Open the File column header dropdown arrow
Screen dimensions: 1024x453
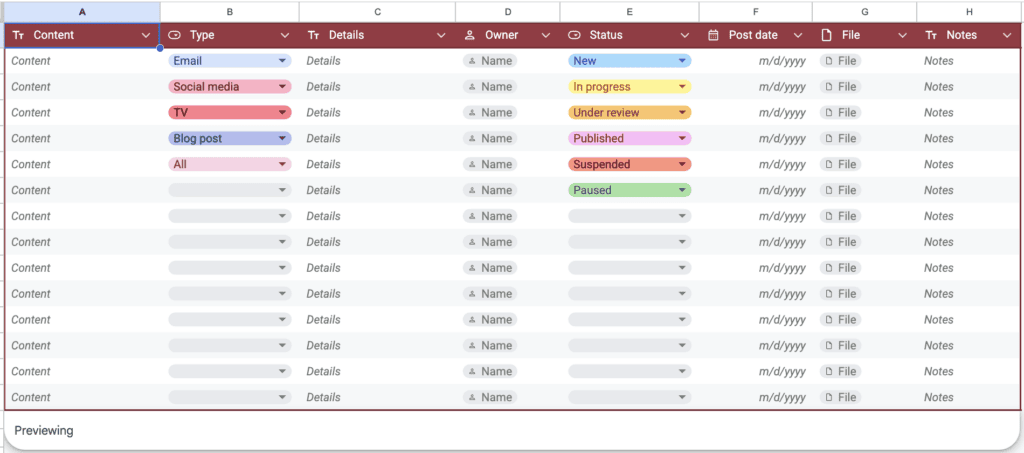pos(903,35)
